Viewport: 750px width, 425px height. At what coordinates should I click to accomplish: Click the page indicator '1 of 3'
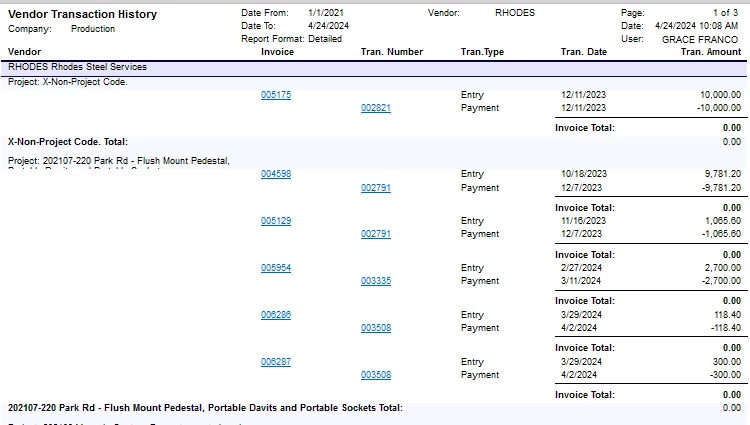[725, 13]
